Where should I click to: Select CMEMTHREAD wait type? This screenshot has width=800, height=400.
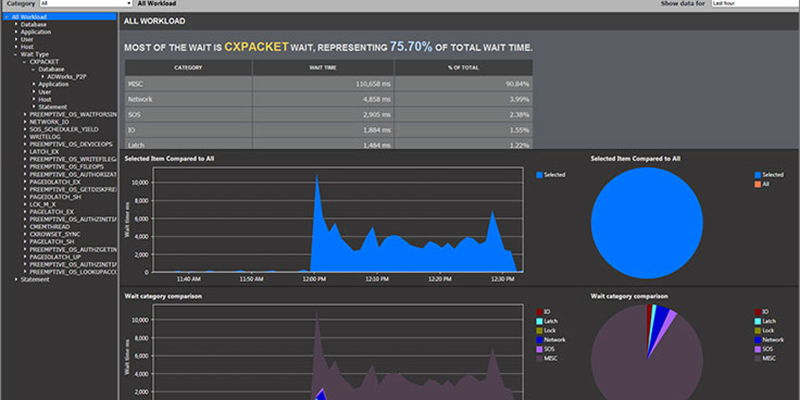[x=51, y=227]
